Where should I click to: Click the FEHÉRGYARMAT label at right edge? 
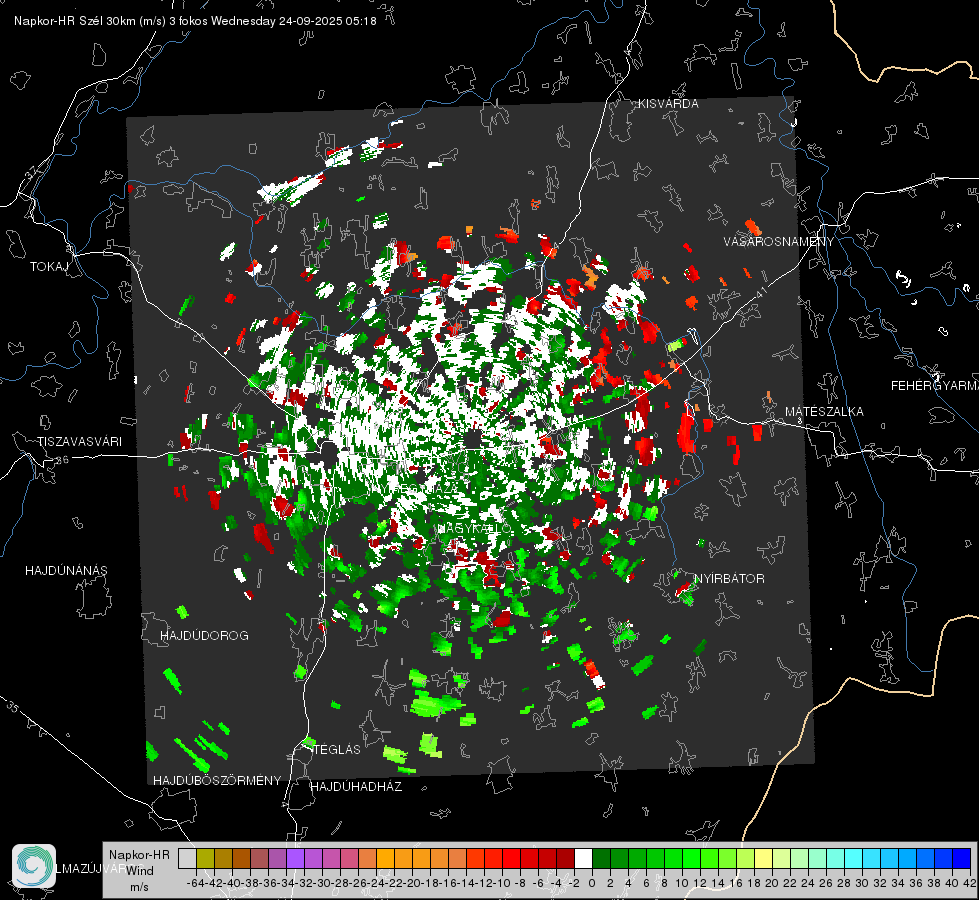coord(935,386)
